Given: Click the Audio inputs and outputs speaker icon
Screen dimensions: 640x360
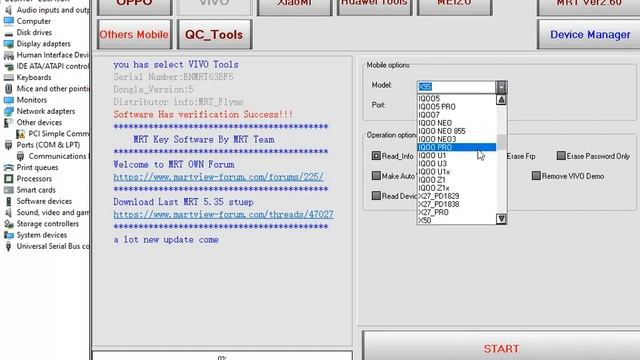Looking at the screenshot, I should pyautogui.click(x=9, y=10).
